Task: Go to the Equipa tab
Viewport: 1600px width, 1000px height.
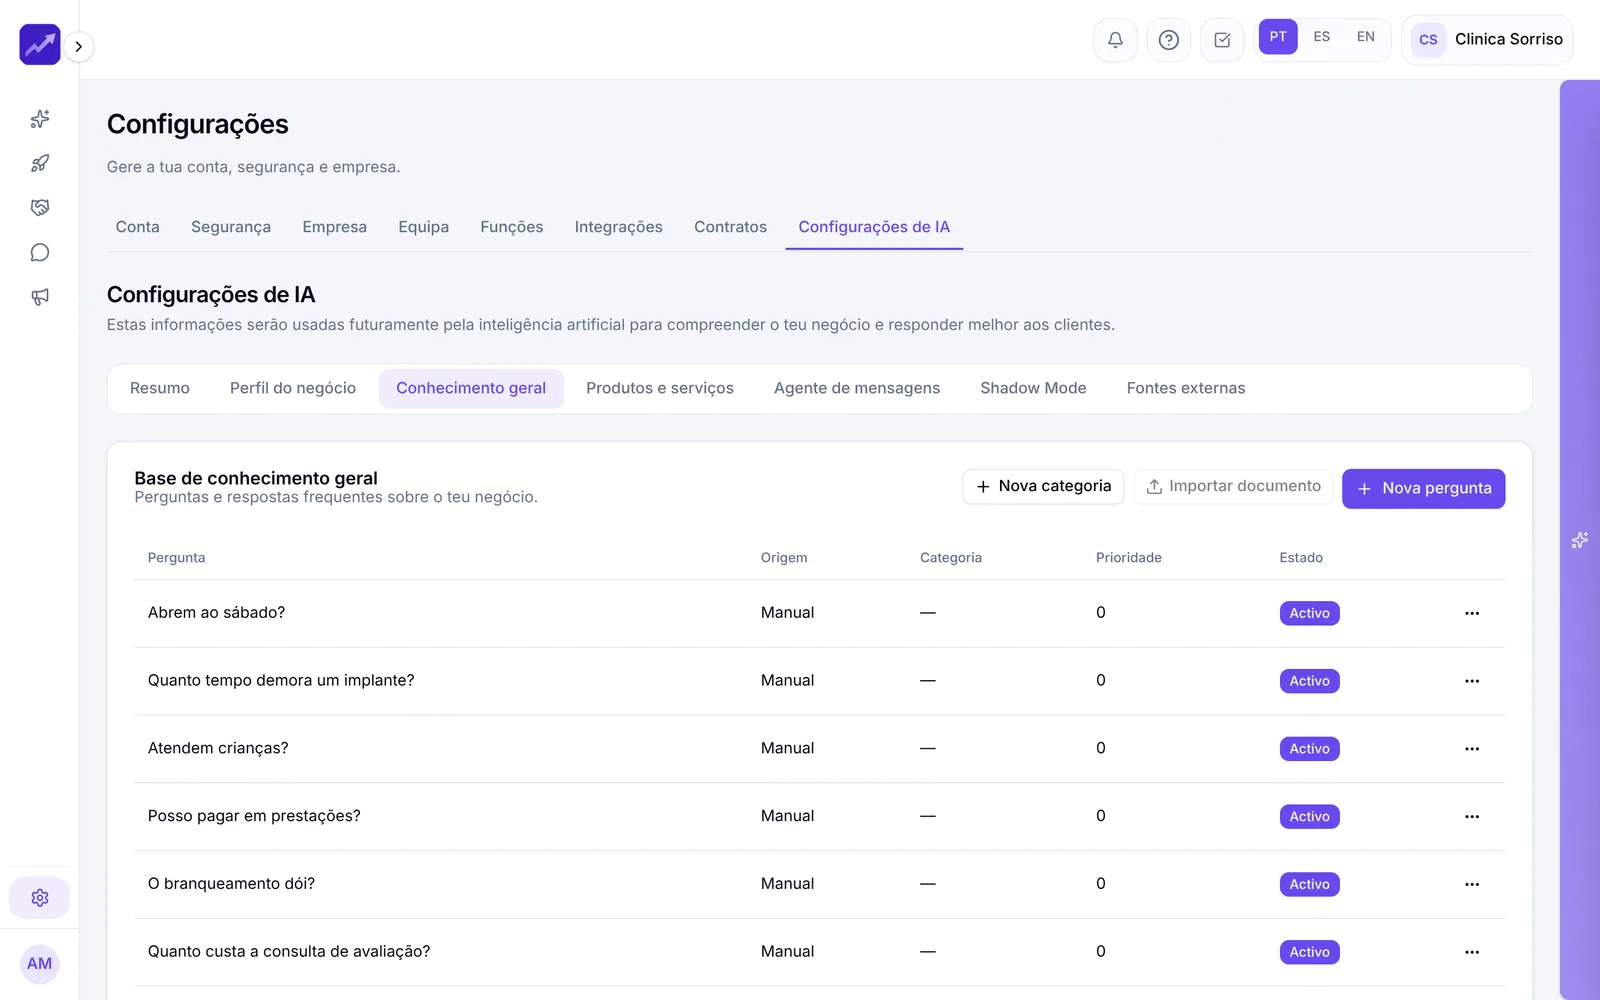Action: click(x=424, y=227)
